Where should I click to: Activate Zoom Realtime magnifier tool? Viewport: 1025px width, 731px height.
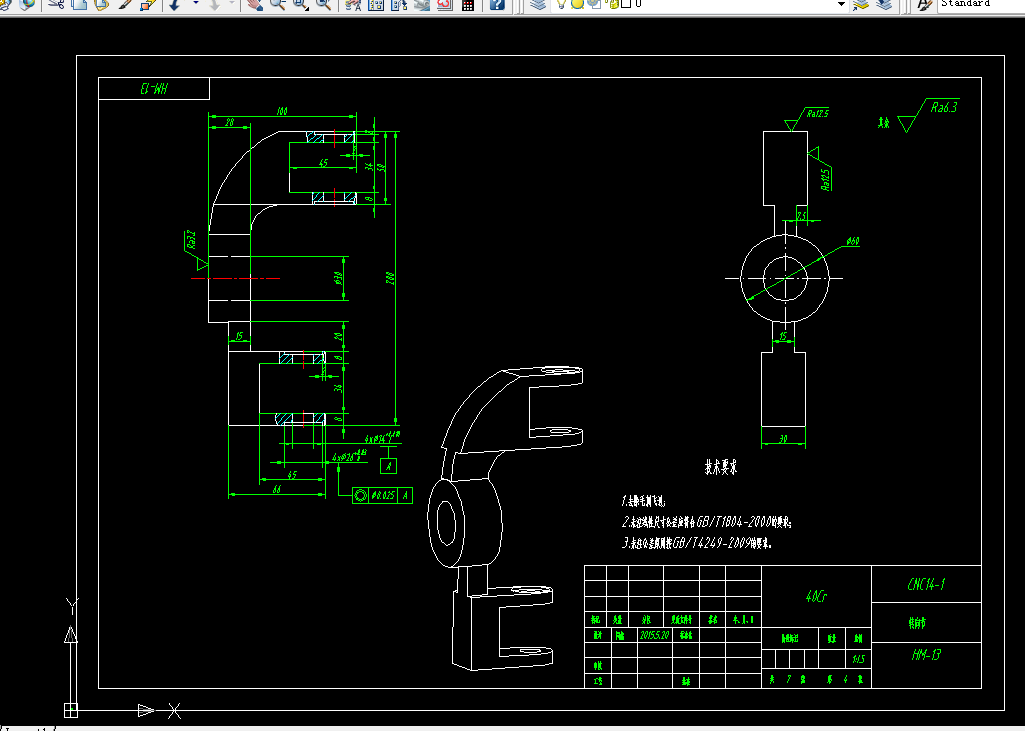point(278,4)
